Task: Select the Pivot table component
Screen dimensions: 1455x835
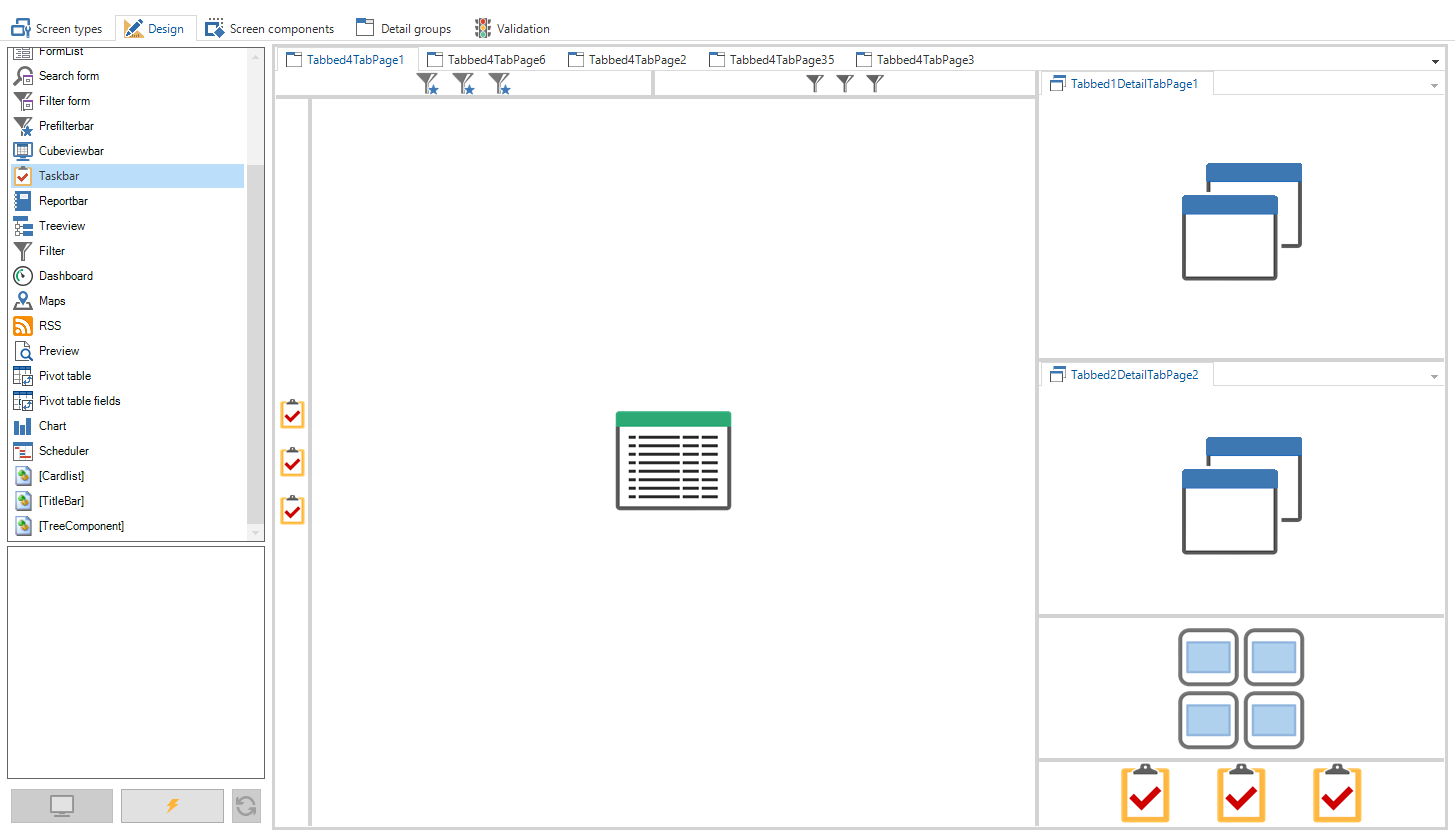Action: tap(127, 376)
